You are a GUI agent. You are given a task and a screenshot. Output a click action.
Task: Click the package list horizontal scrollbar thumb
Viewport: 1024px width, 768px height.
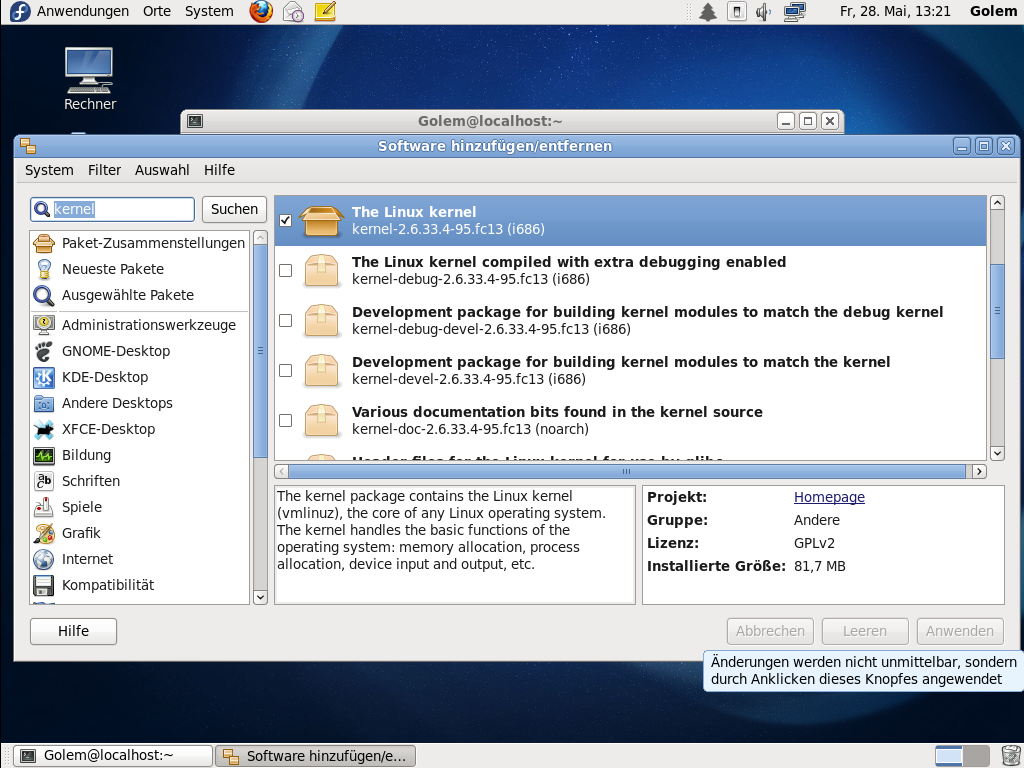point(627,472)
